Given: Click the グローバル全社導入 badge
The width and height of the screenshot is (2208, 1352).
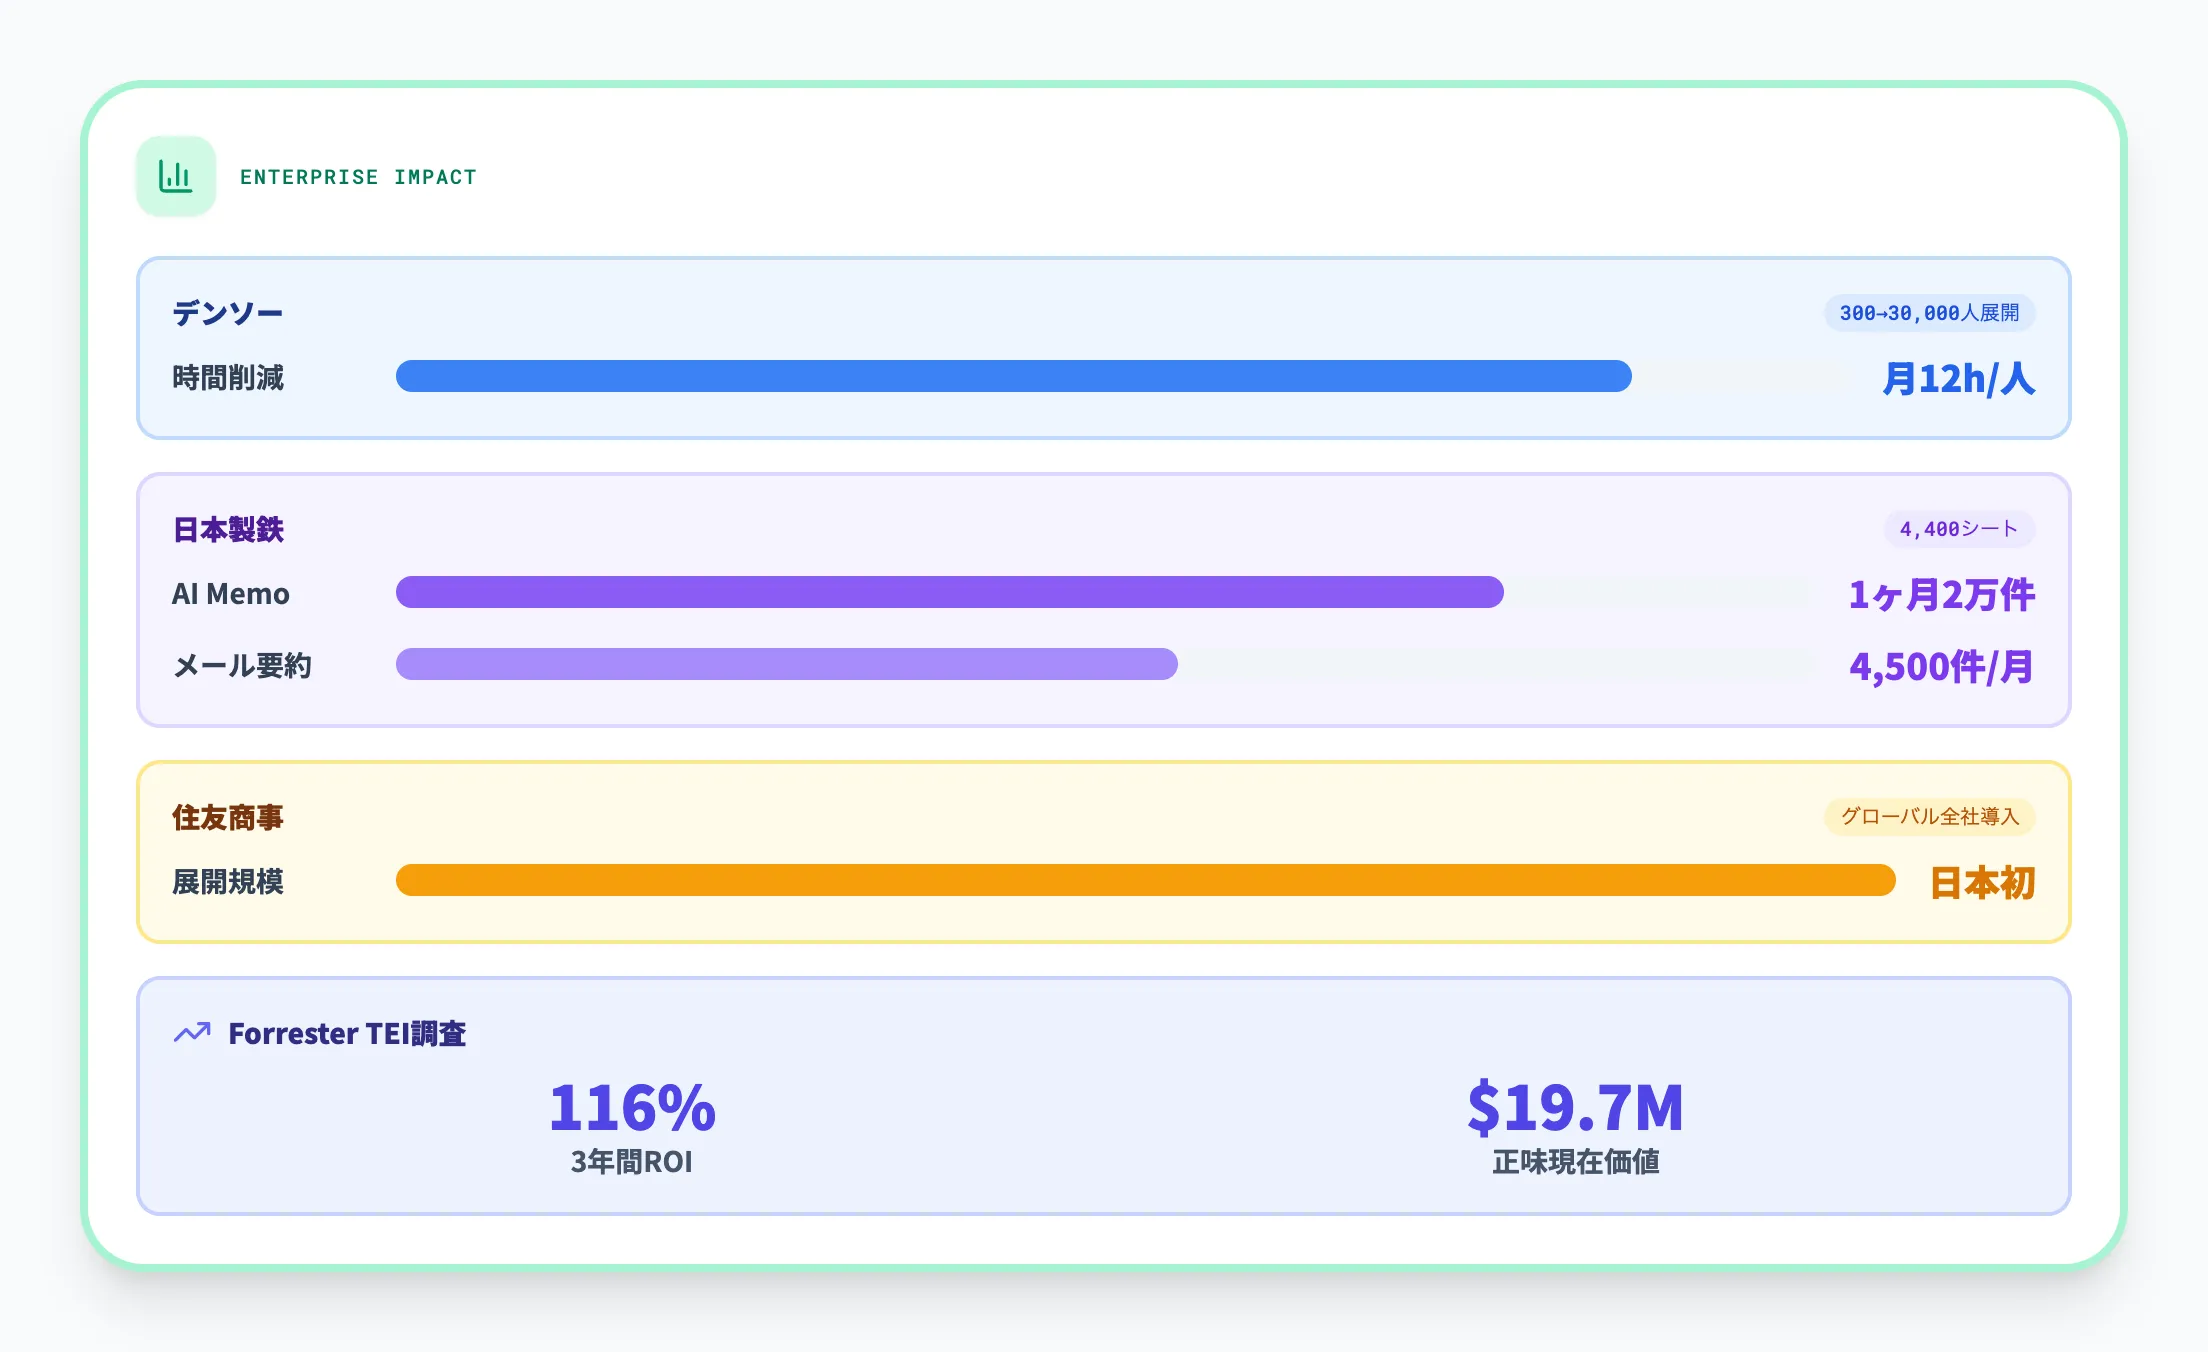Looking at the screenshot, I should (x=1929, y=817).
